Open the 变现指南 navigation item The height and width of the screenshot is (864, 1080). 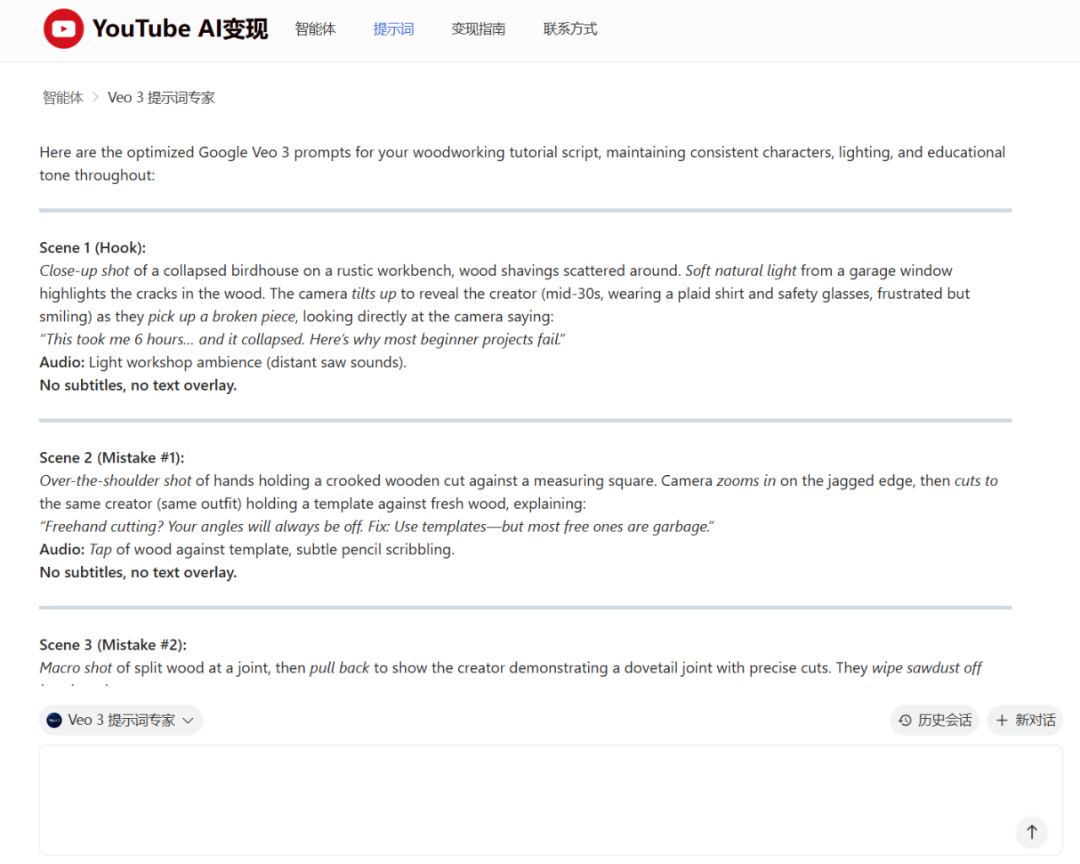(x=478, y=29)
